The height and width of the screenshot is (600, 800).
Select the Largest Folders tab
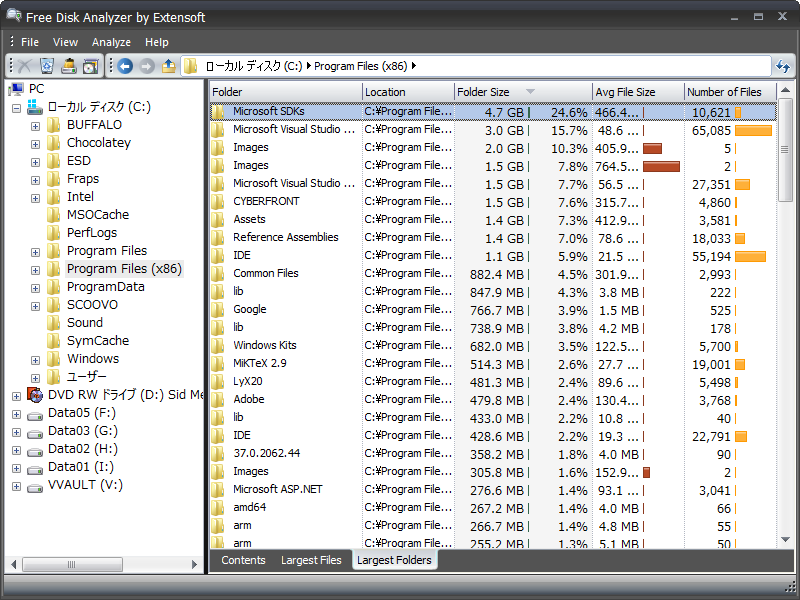(394, 560)
